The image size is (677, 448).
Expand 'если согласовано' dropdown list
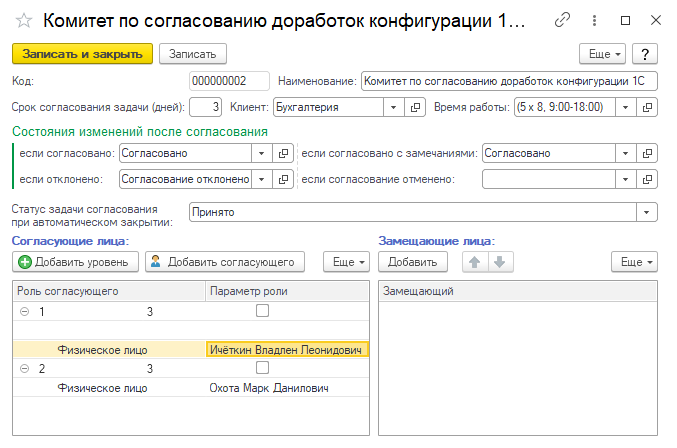262,153
